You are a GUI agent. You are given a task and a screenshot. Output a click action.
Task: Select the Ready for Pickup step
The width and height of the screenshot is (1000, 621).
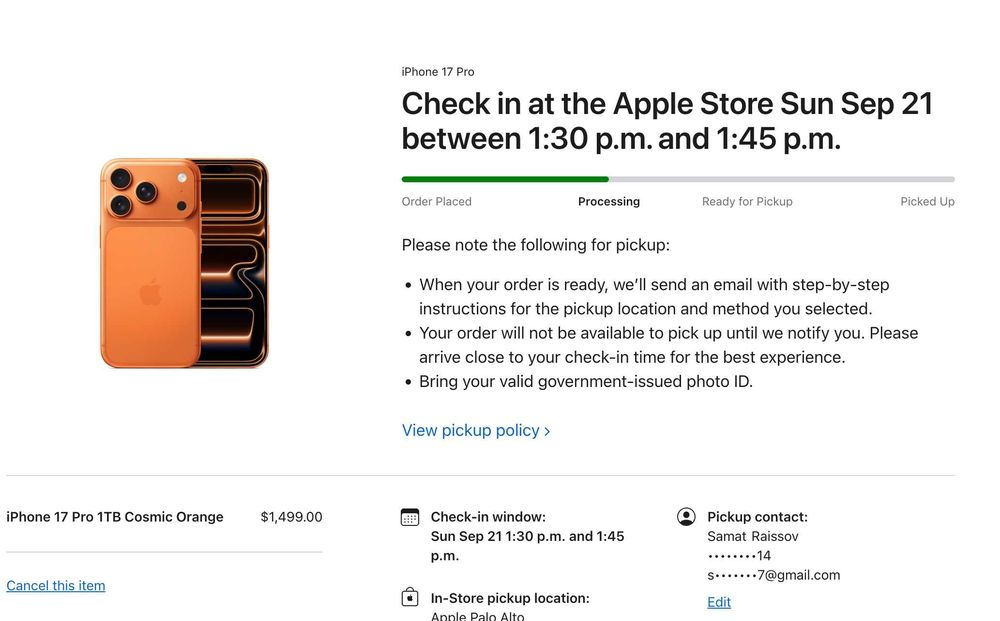pos(747,201)
